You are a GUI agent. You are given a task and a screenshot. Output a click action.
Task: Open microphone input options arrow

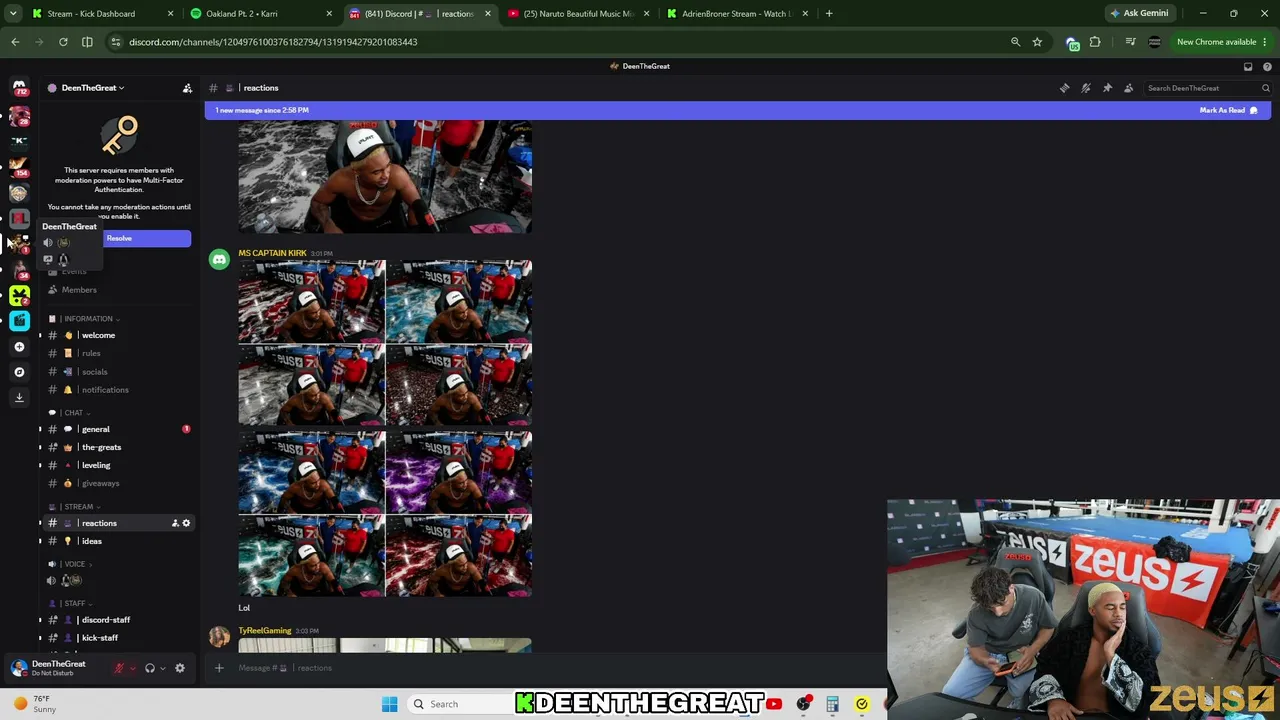coord(132,668)
